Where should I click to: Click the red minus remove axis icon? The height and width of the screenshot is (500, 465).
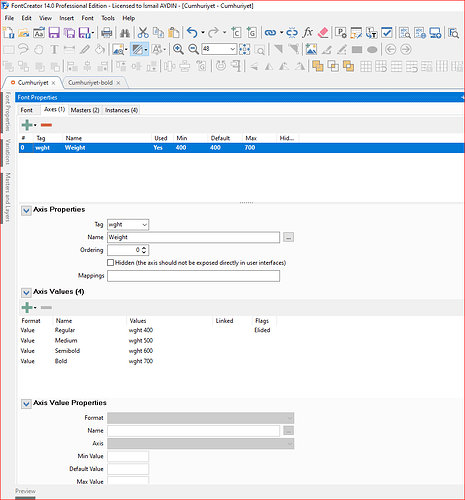point(46,125)
